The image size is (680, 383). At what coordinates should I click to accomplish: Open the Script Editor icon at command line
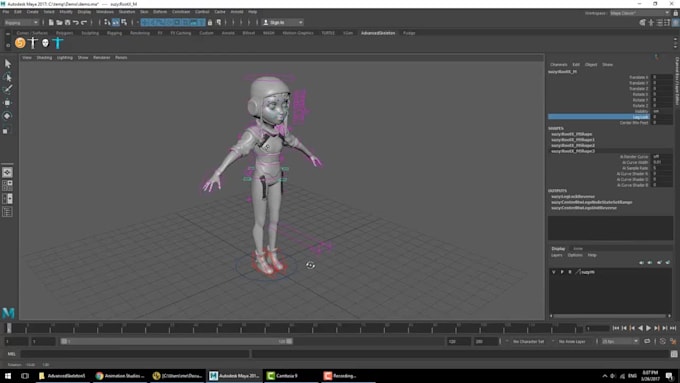coord(674,354)
